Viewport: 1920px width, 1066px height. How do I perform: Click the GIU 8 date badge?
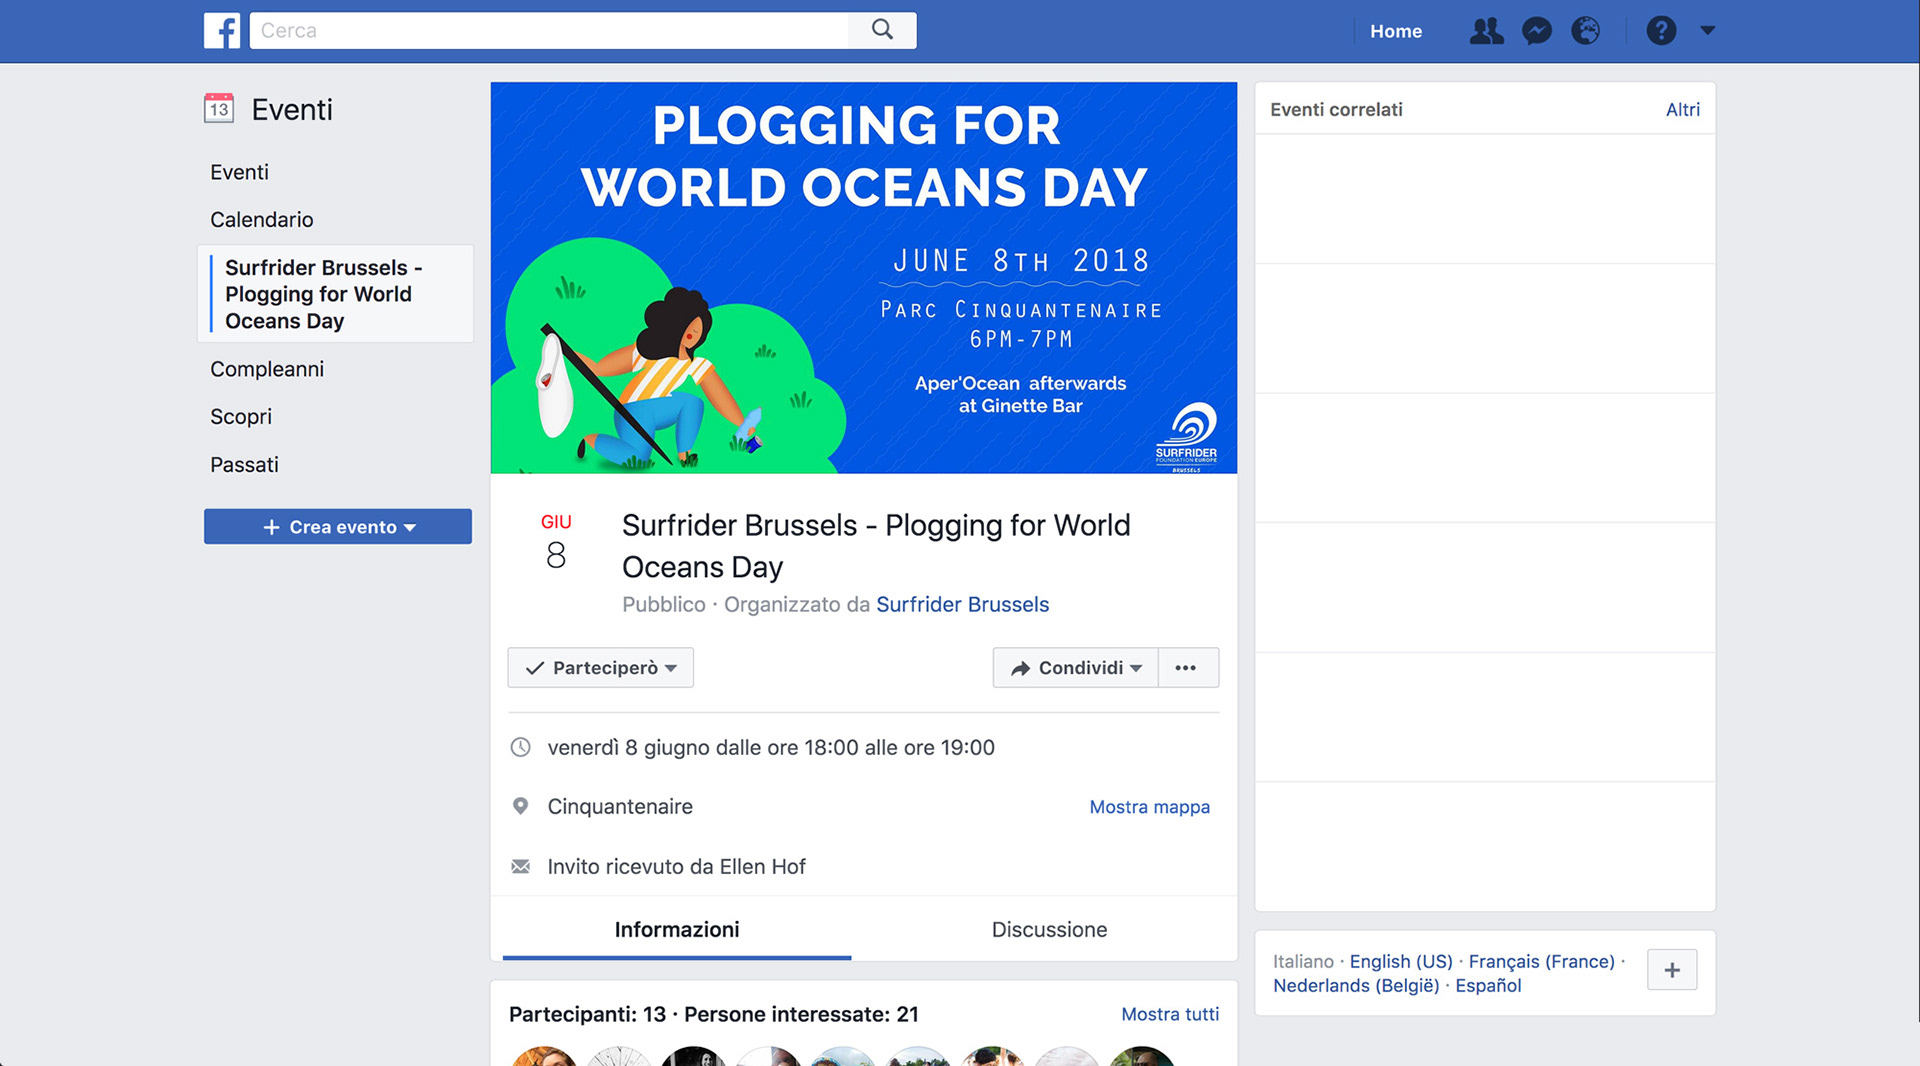[556, 543]
